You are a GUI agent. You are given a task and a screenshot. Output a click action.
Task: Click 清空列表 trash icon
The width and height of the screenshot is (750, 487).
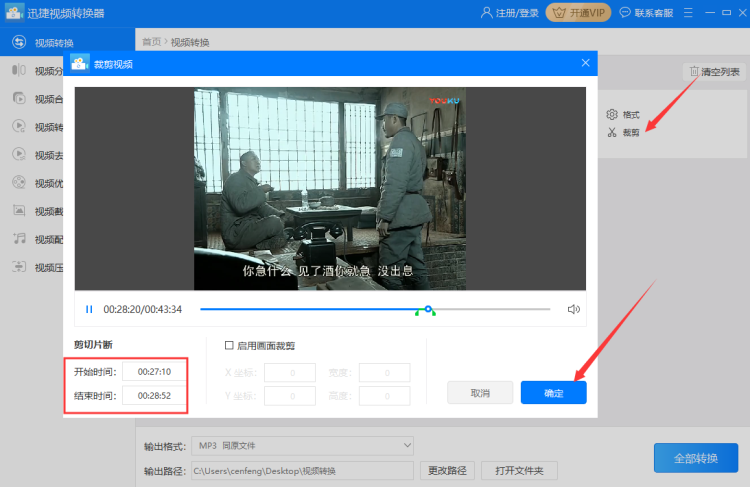pos(694,72)
